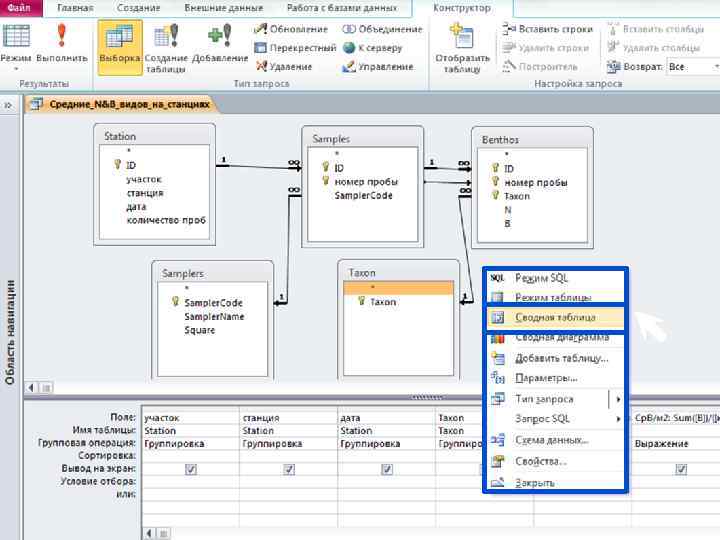Run query with Выполнить button
The image size is (720, 540).
[62, 44]
